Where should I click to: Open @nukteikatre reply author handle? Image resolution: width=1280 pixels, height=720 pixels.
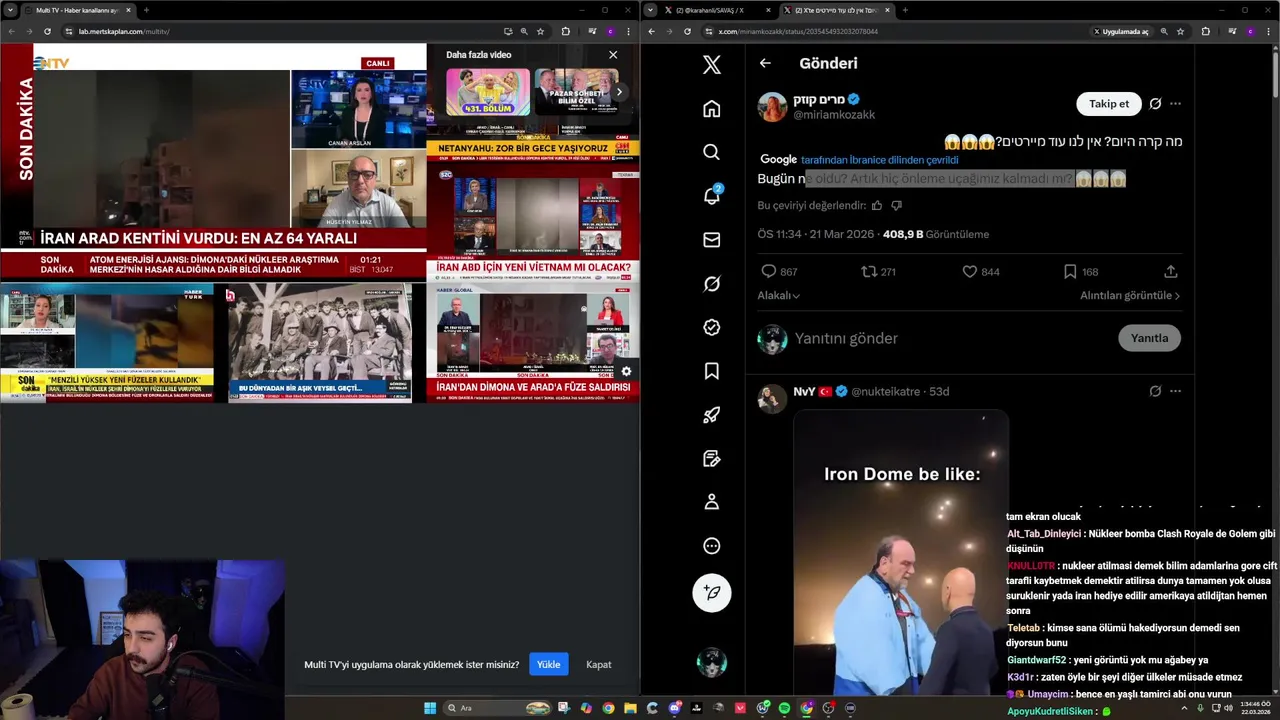(887, 391)
